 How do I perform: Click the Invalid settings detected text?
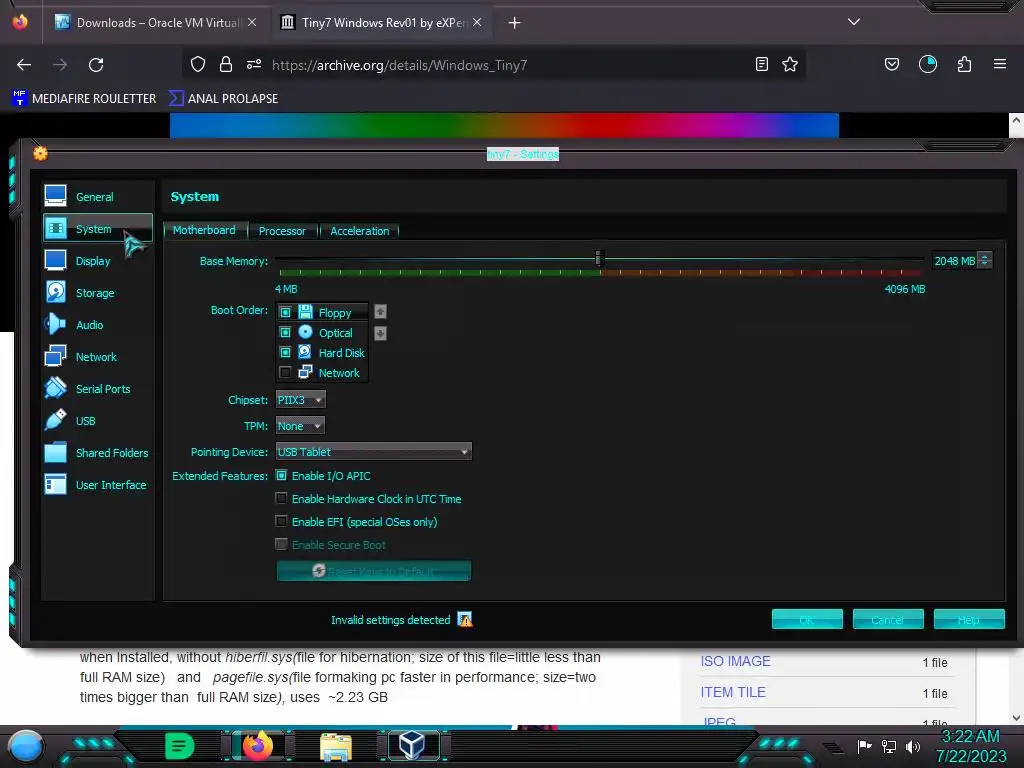391,620
